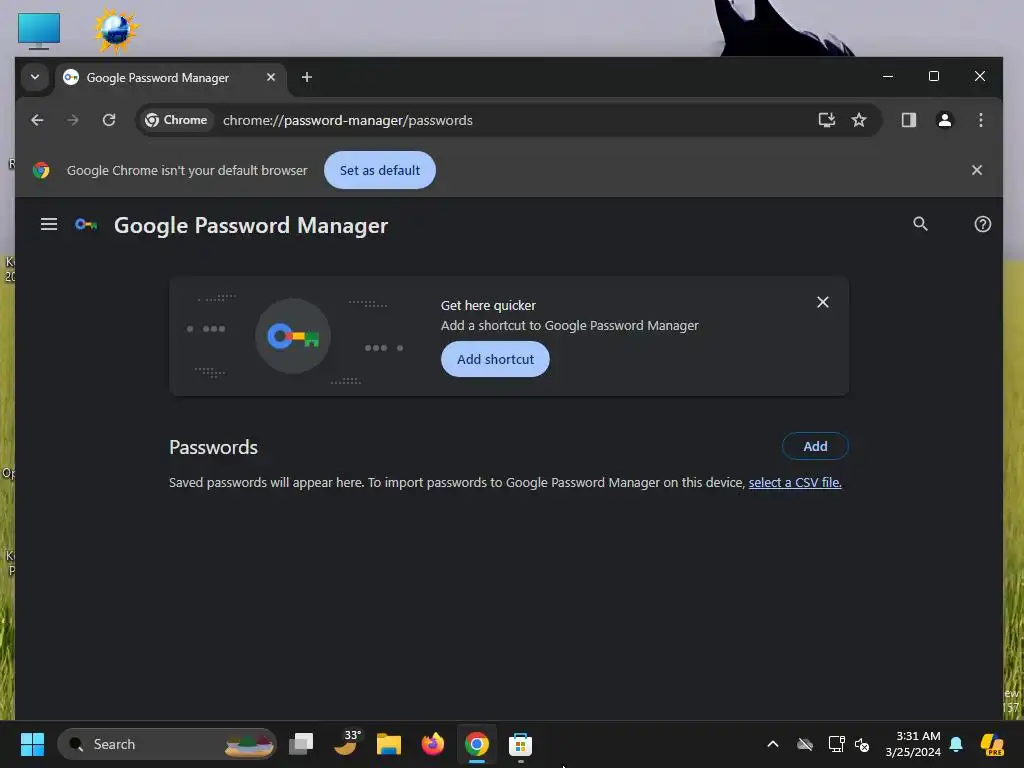Click the muted volume tray icon
Viewport: 1024px width, 768px height.
(862, 744)
